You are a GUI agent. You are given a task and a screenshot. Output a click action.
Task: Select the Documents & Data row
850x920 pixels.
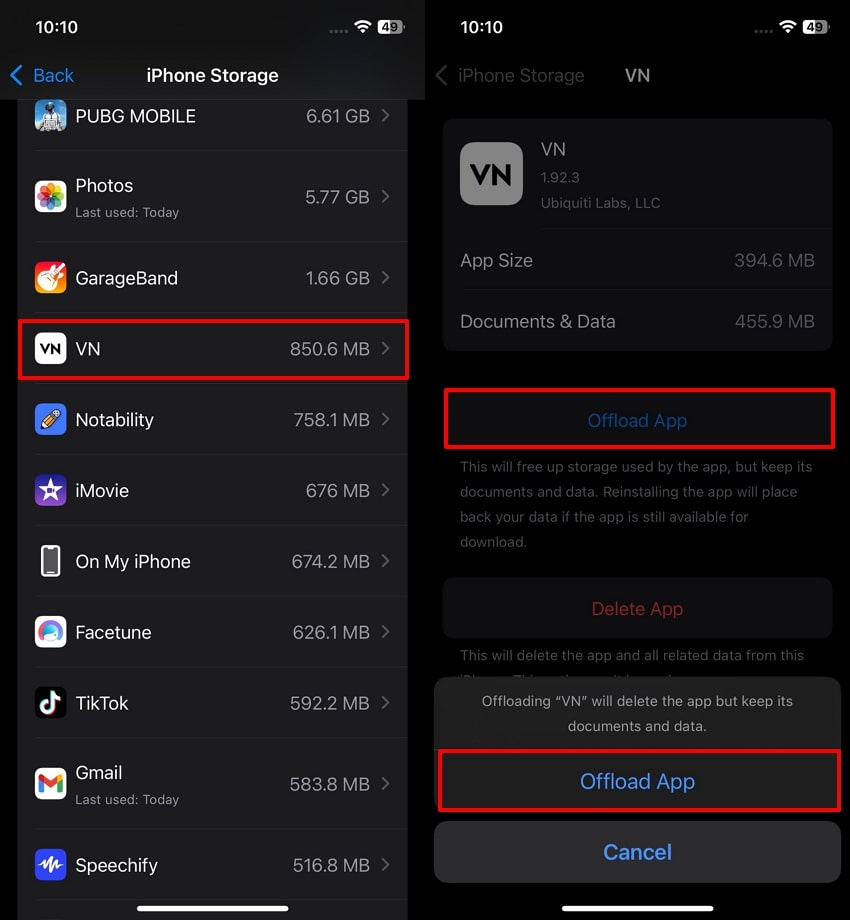click(638, 322)
